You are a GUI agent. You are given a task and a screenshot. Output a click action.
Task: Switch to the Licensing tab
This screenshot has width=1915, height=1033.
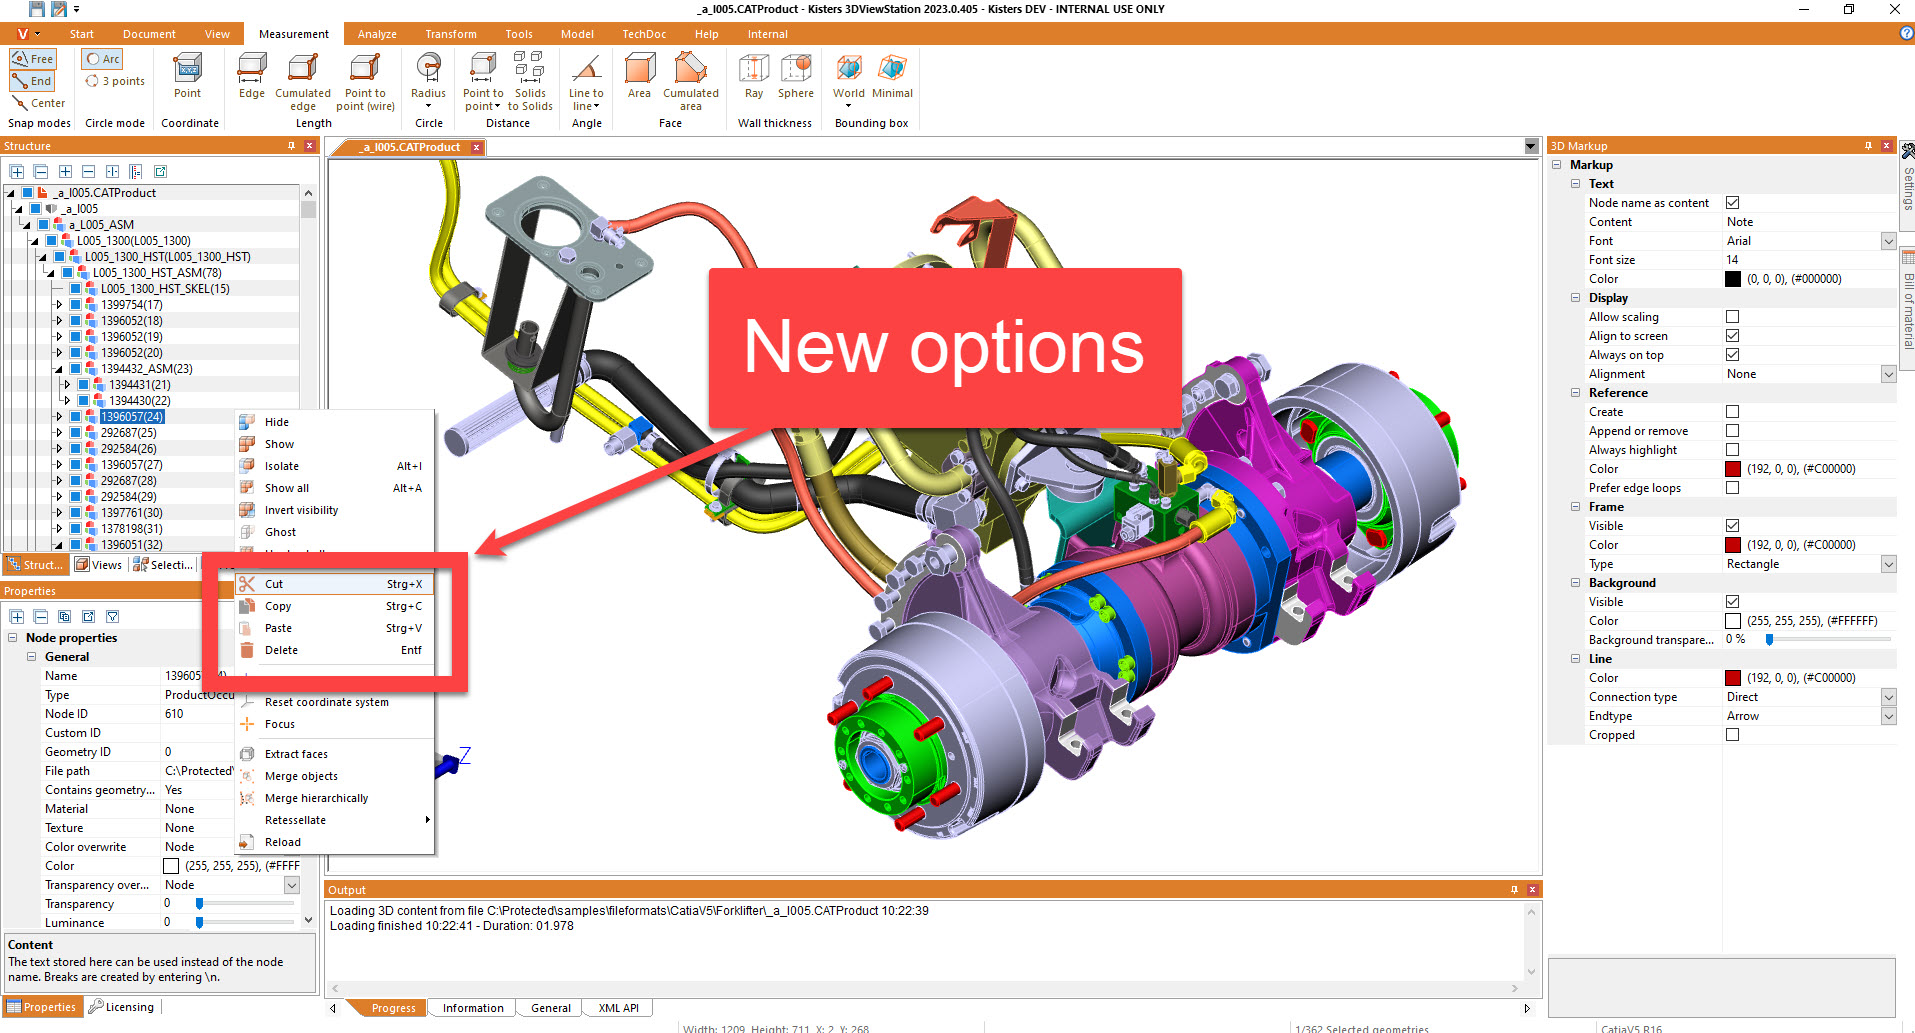[122, 1007]
